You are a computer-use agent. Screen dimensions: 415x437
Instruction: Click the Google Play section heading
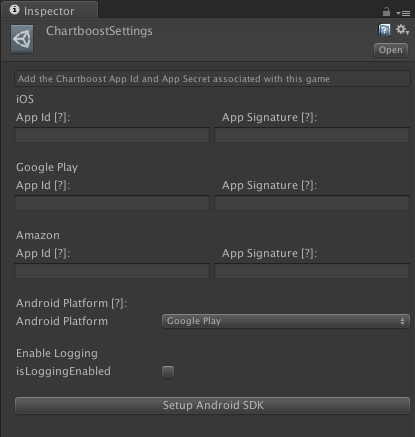pos(47,167)
